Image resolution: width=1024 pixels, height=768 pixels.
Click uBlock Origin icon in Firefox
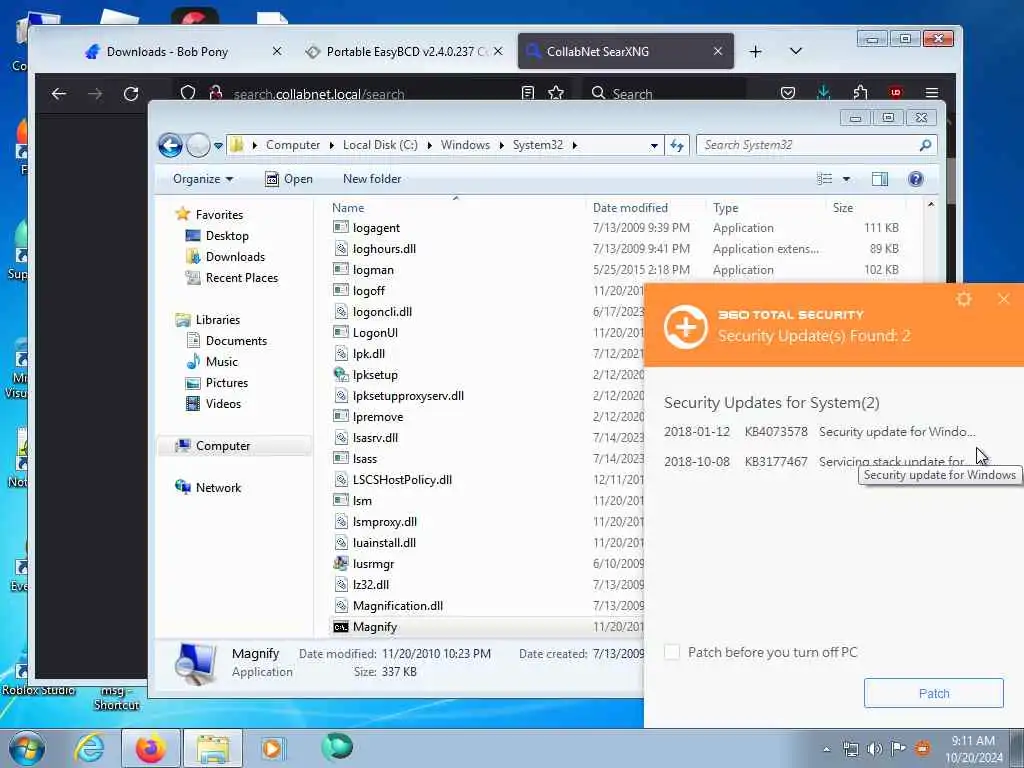tap(896, 93)
